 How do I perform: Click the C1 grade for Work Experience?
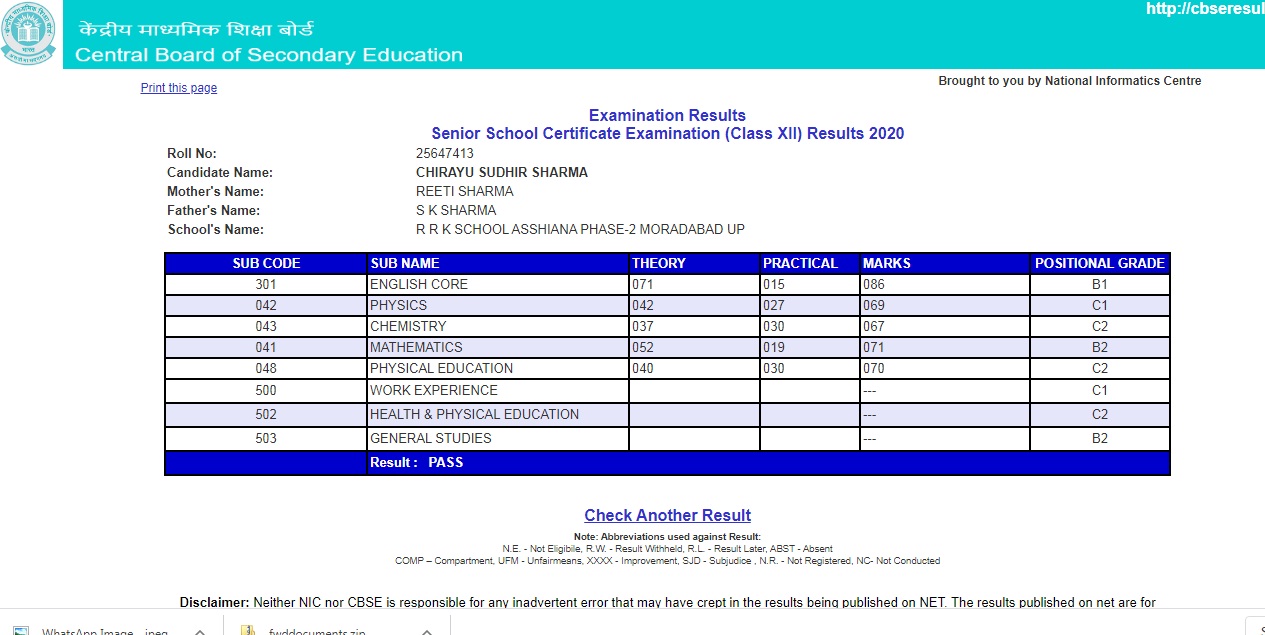point(1100,390)
